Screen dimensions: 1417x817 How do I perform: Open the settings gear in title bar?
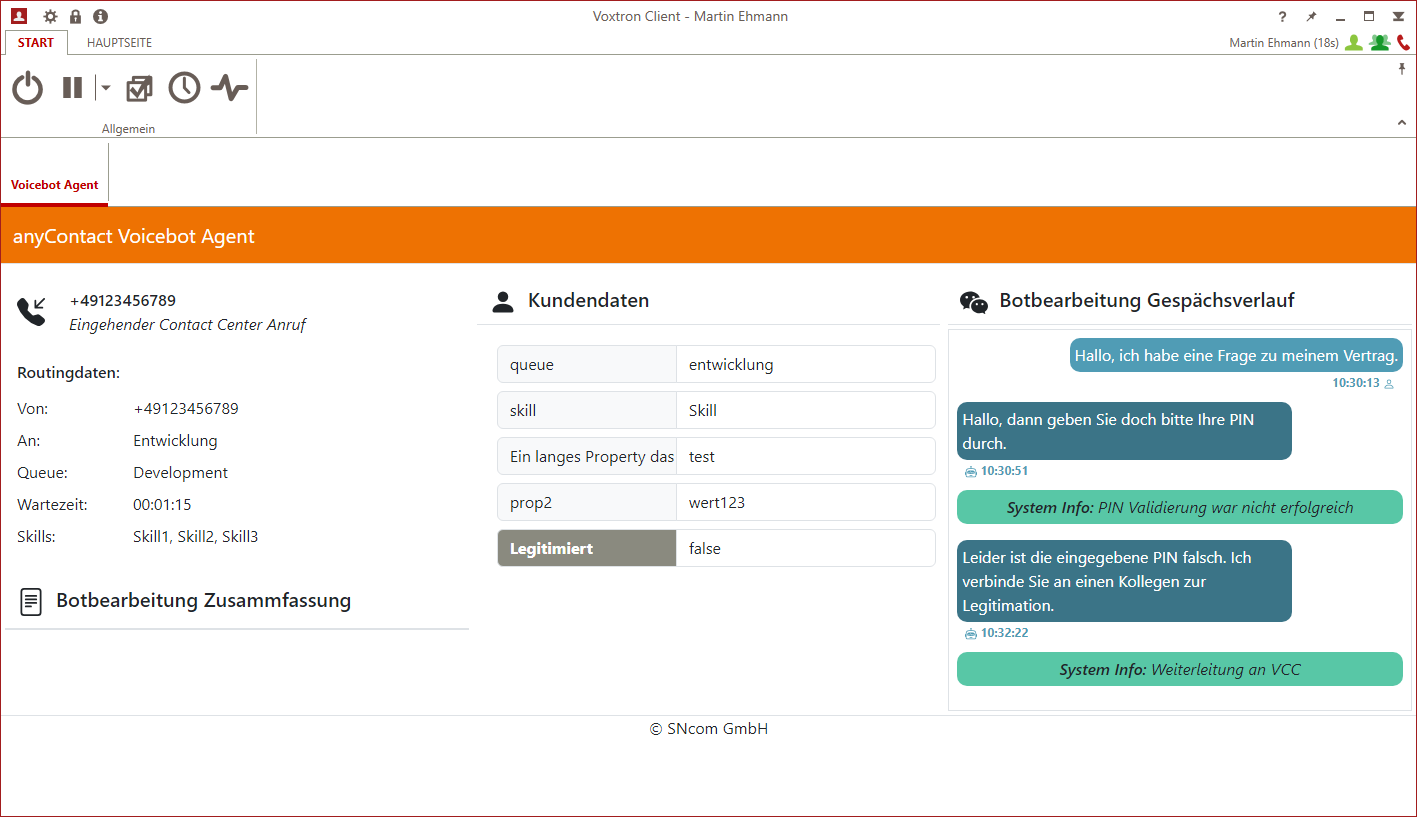click(50, 17)
